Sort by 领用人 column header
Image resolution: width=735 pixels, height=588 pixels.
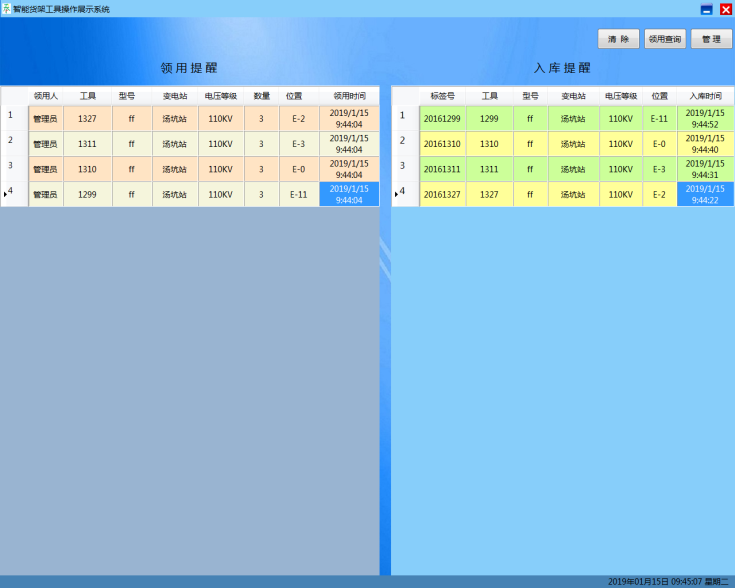pos(46,96)
